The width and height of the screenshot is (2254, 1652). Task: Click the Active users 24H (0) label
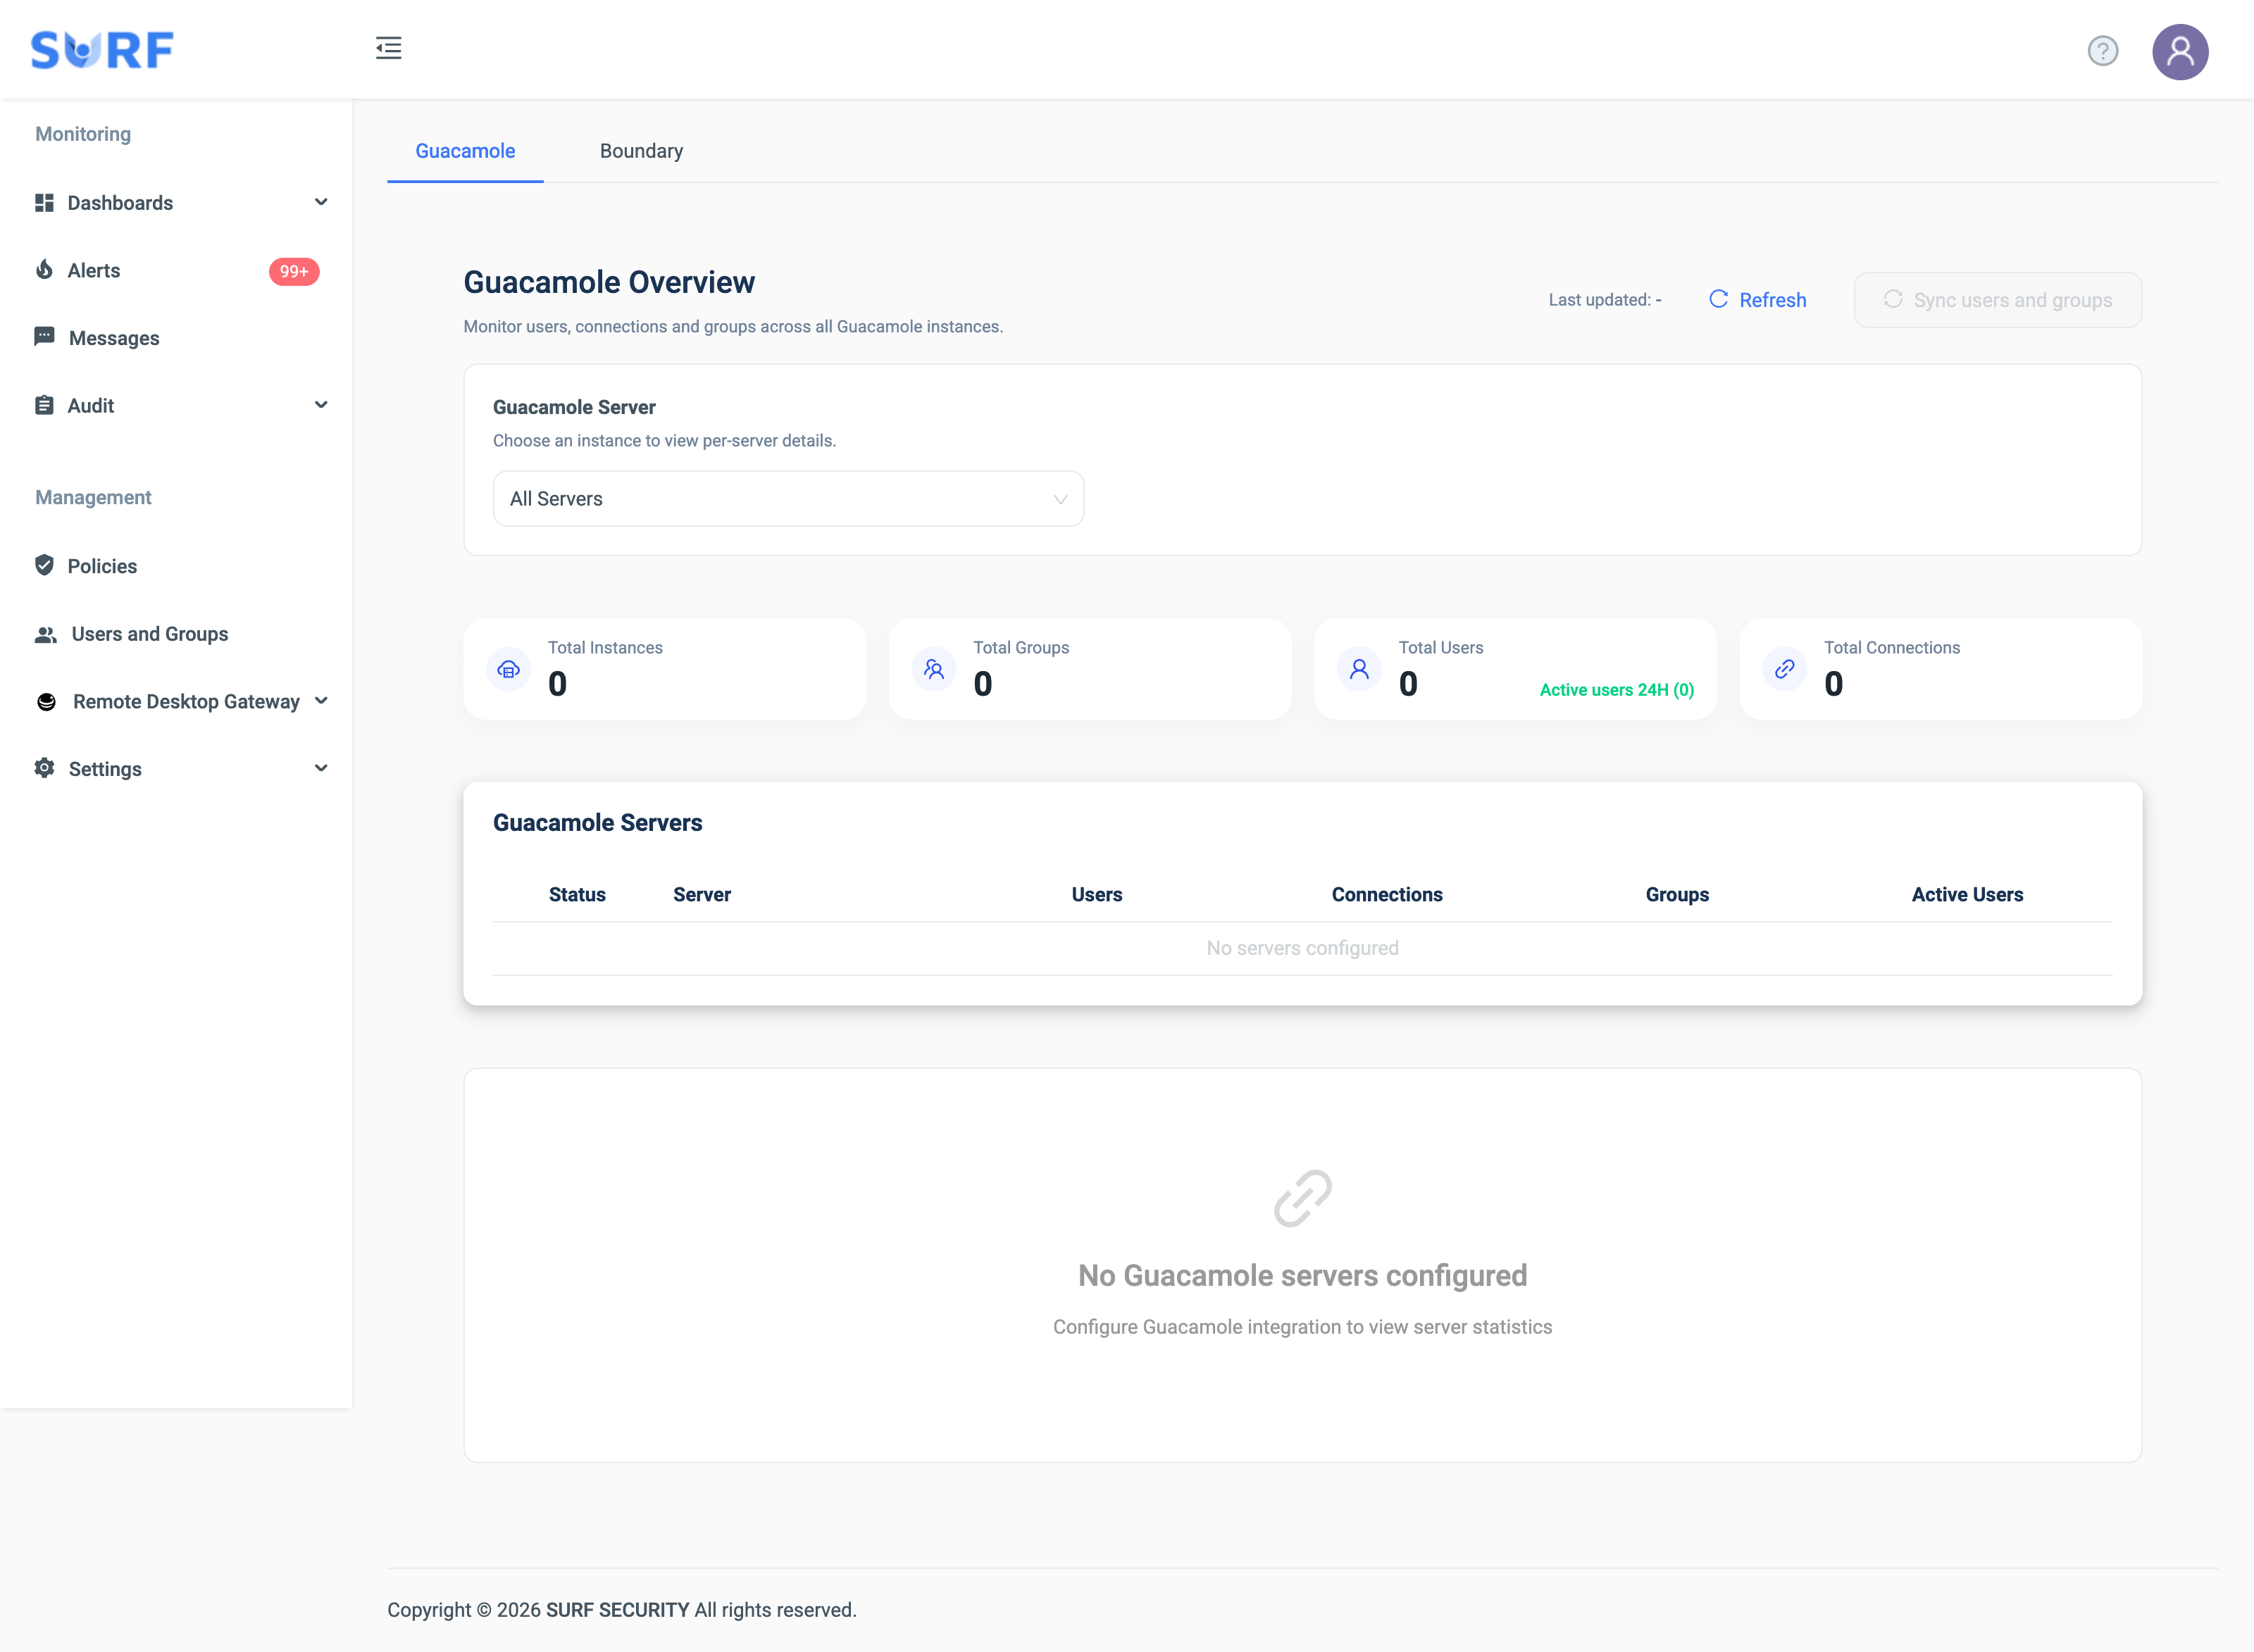1617,690
